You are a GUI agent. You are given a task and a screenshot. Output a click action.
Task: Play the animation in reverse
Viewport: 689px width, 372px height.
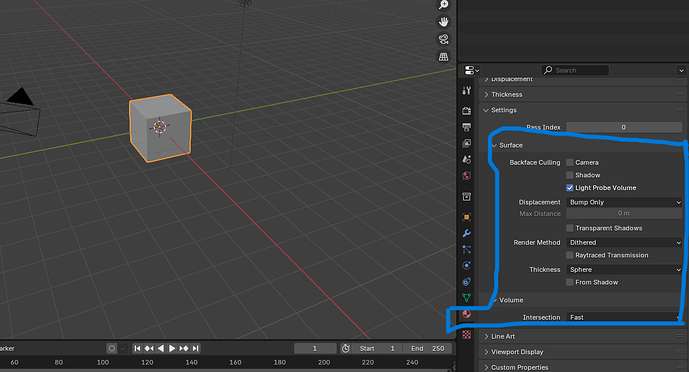click(x=161, y=348)
